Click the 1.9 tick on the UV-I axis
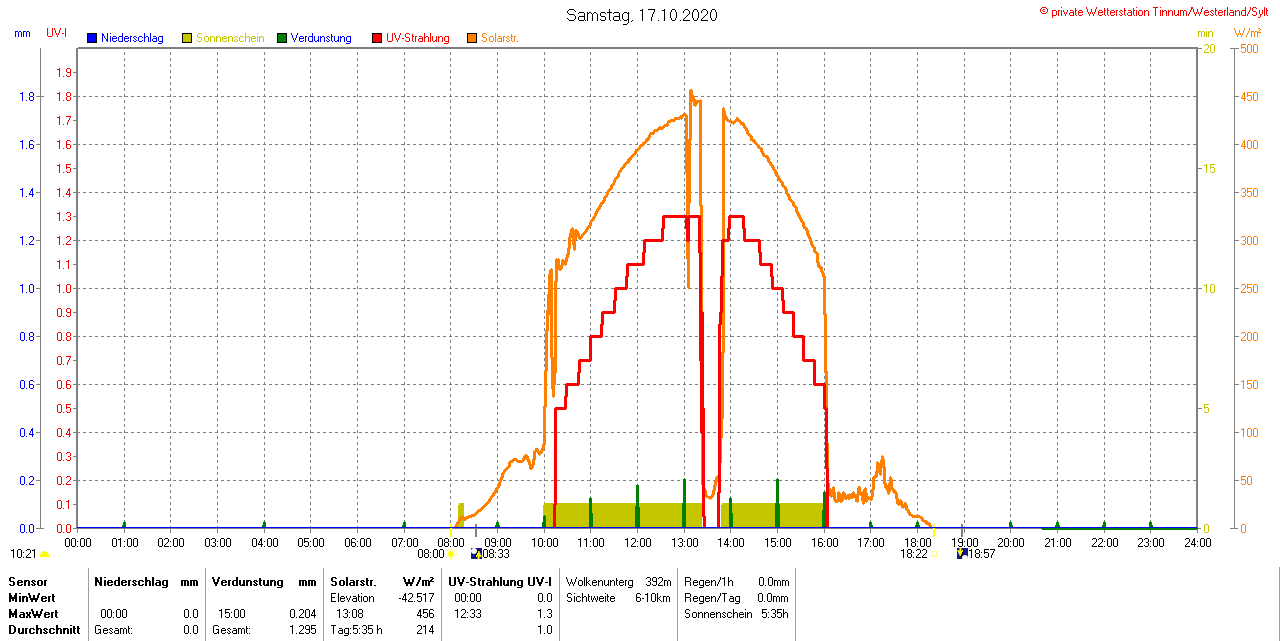Image resolution: width=1280 pixels, height=641 pixels. tap(63, 72)
